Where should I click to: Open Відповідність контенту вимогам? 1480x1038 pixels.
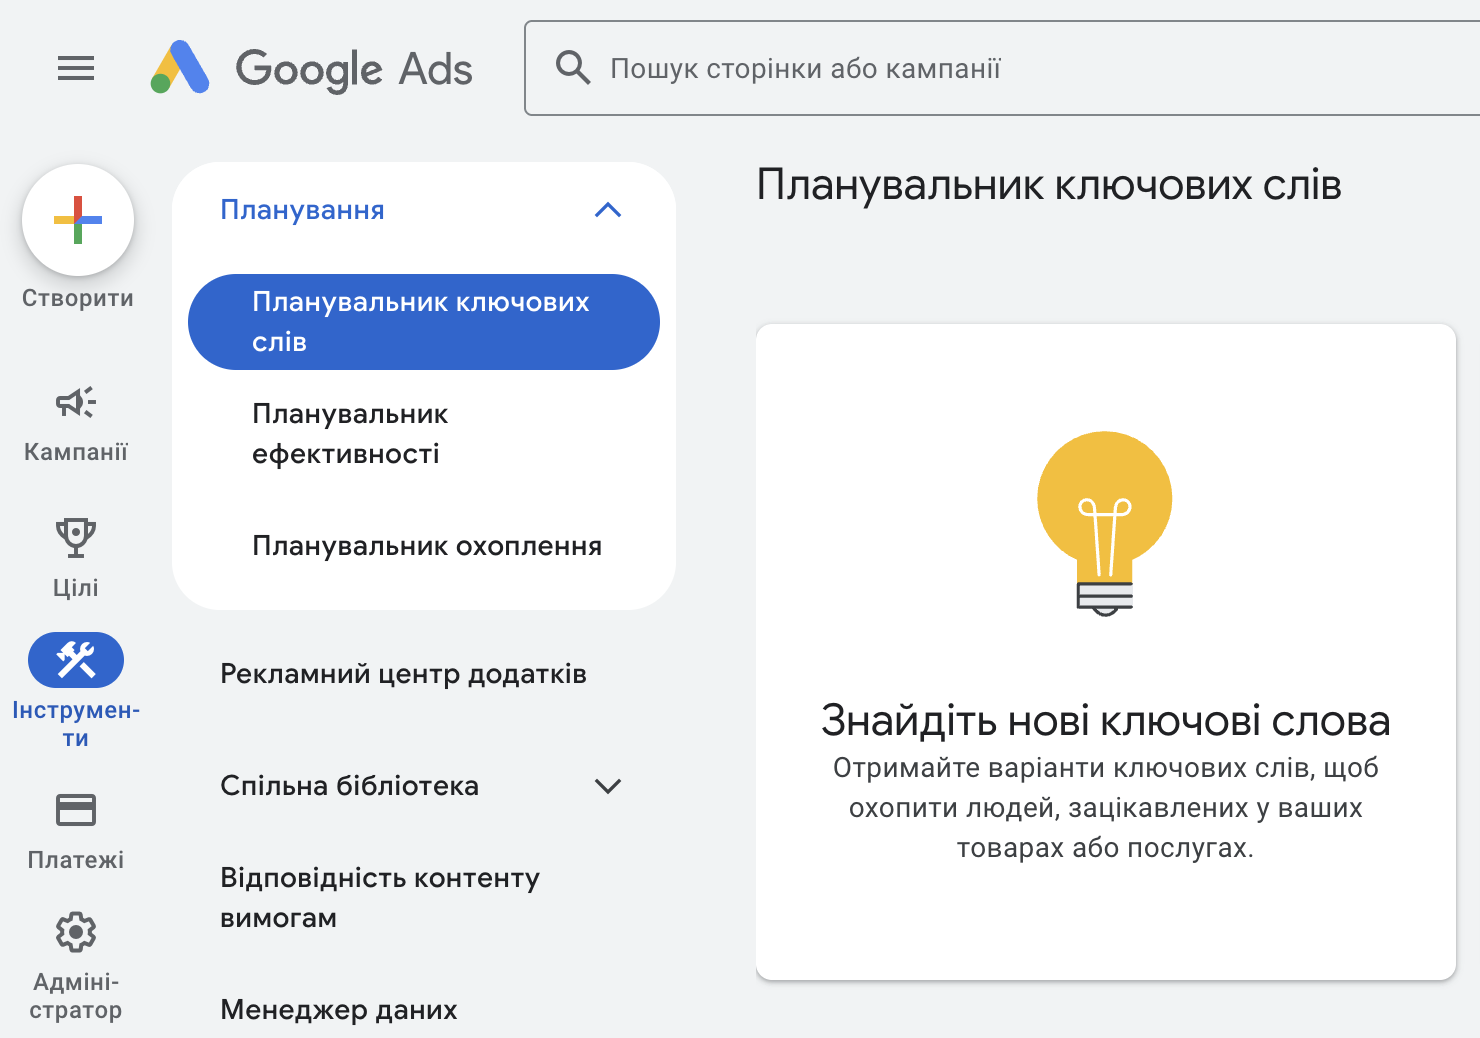pyautogui.click(x=380, y=897)
